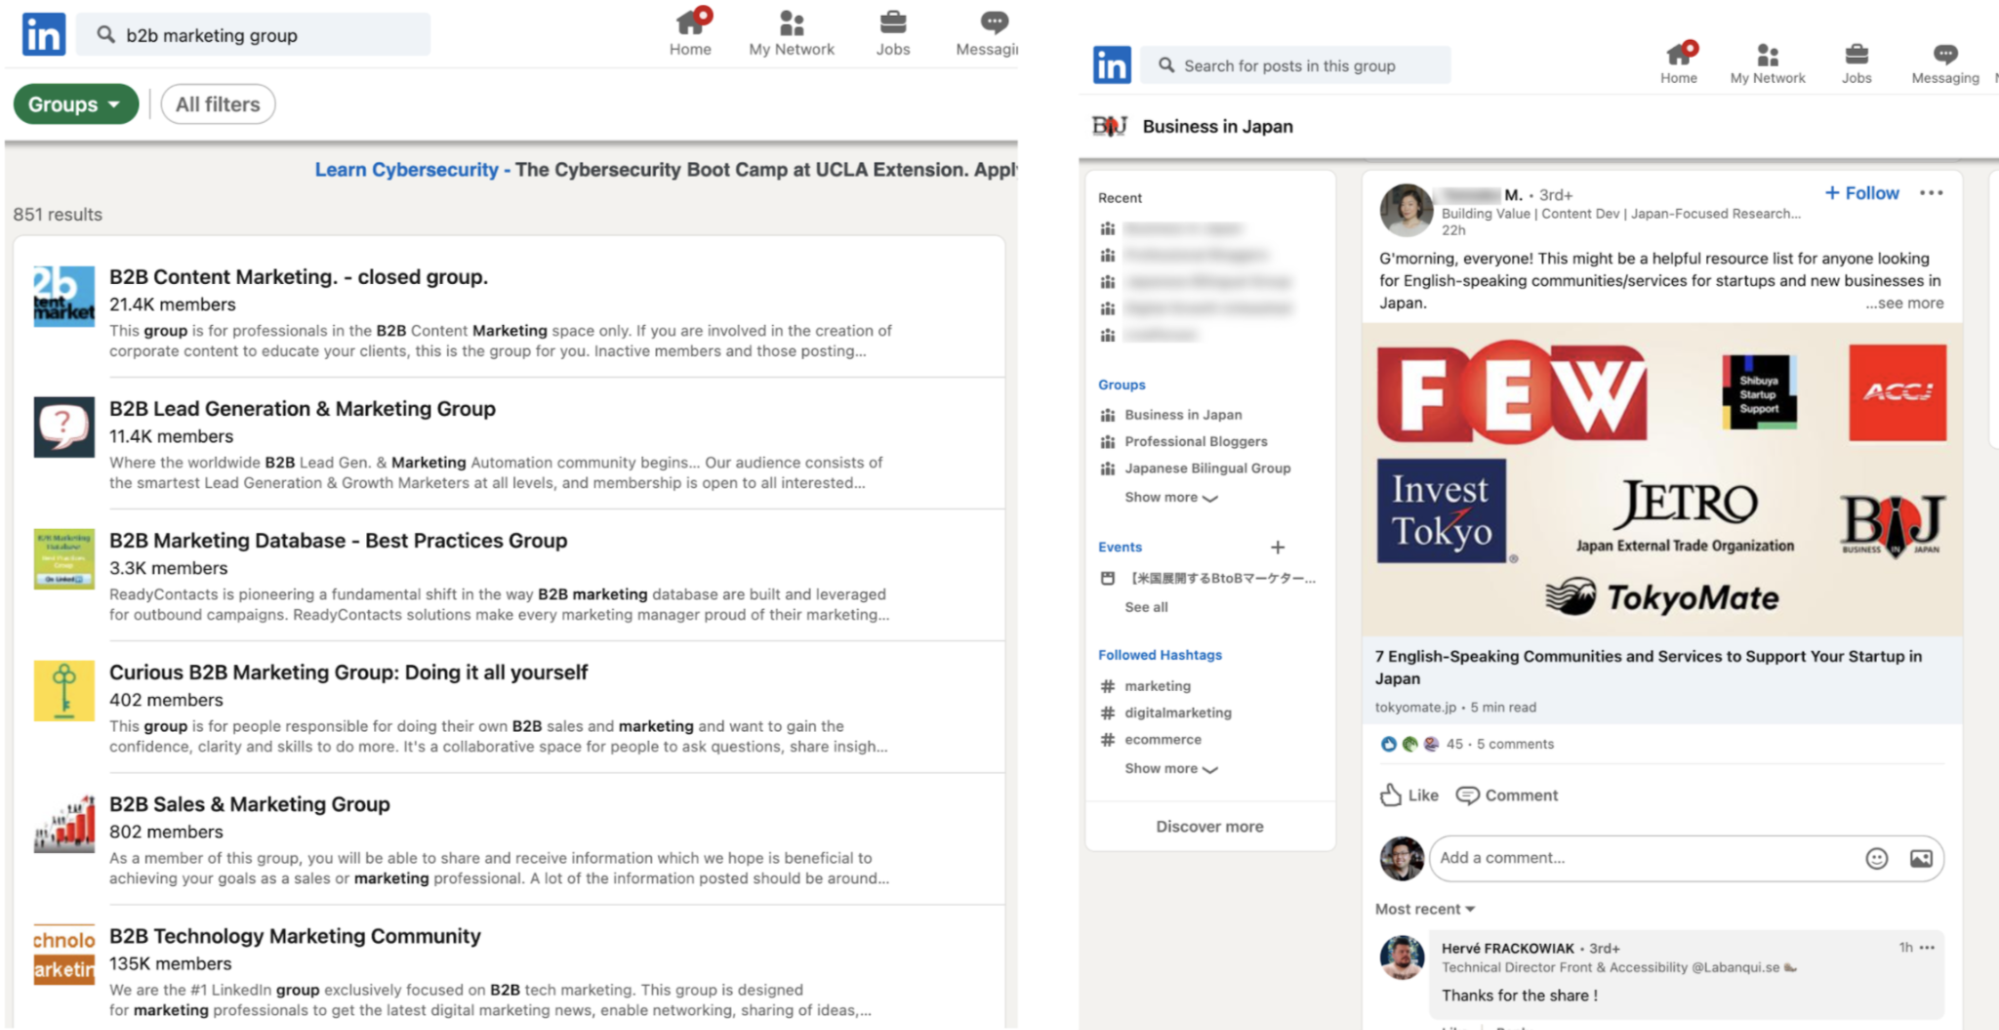Select Japanese Bilingual Group in sidebar
This screenshot has height=1030, width=1999.
[x=1207, y=468]
